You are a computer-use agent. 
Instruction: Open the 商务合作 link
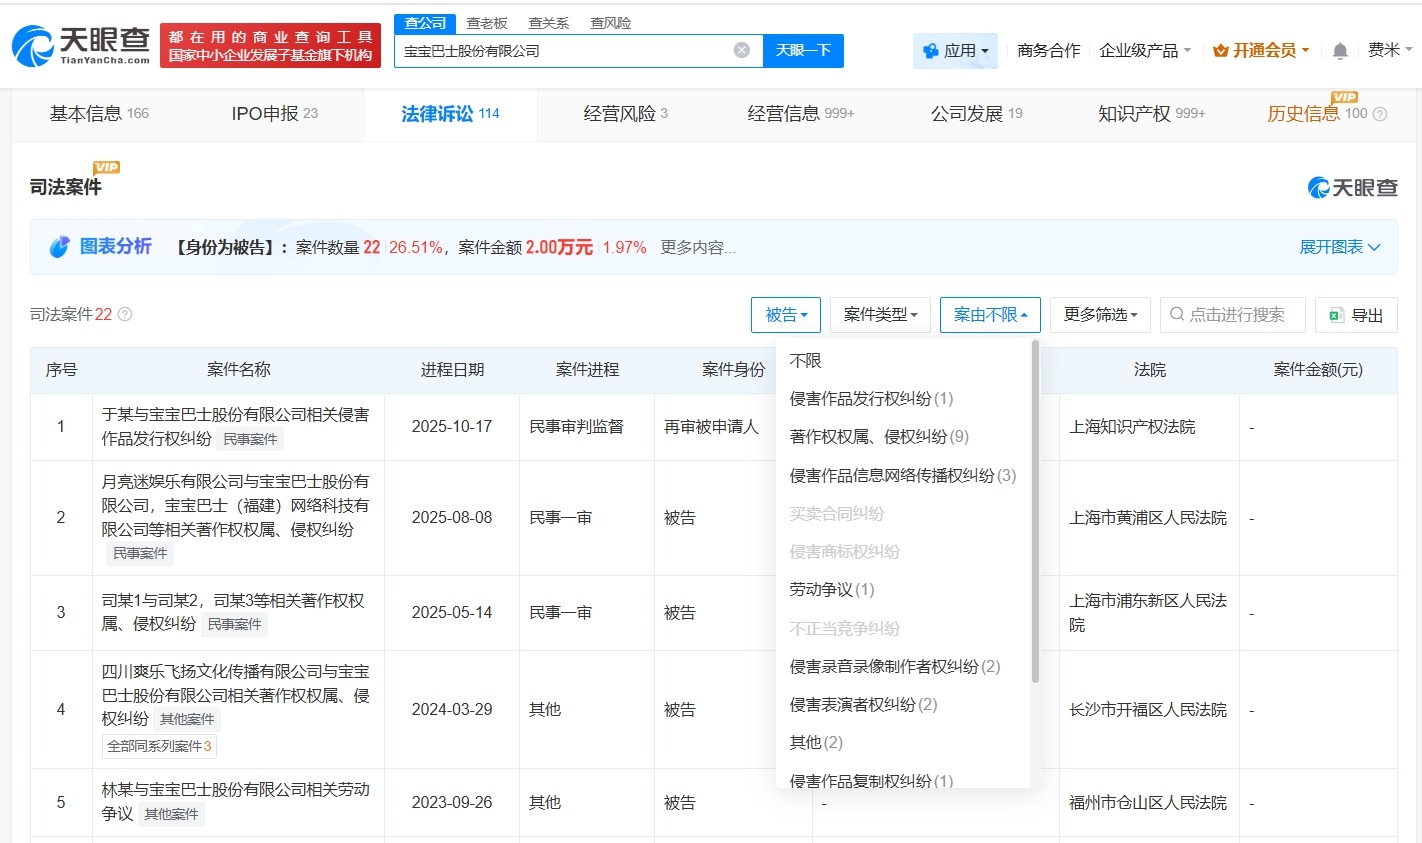[x=1048, y=49]
